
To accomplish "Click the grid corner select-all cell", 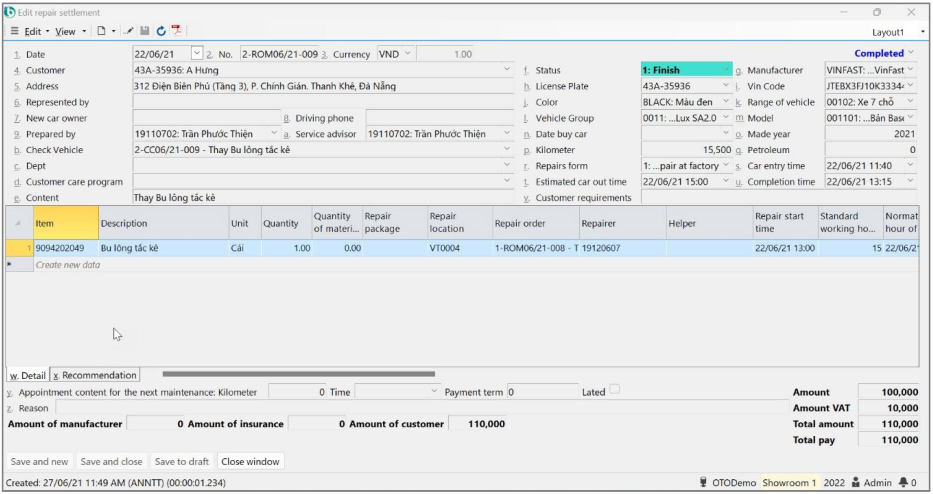I will click(x=19, y=223).
